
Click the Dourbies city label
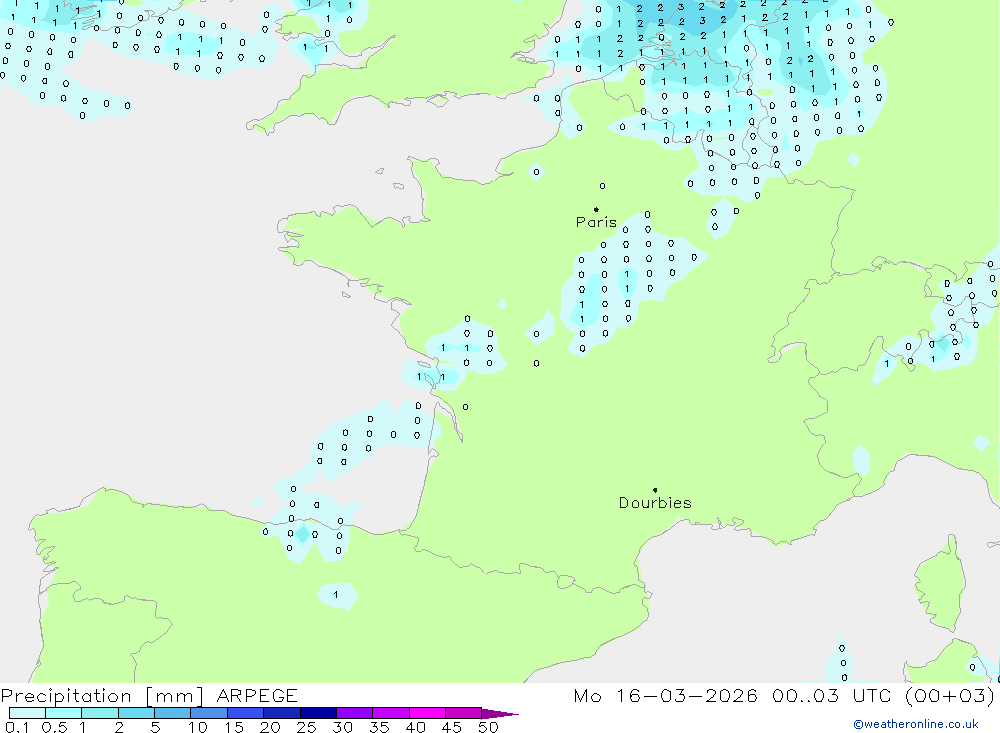655,503
